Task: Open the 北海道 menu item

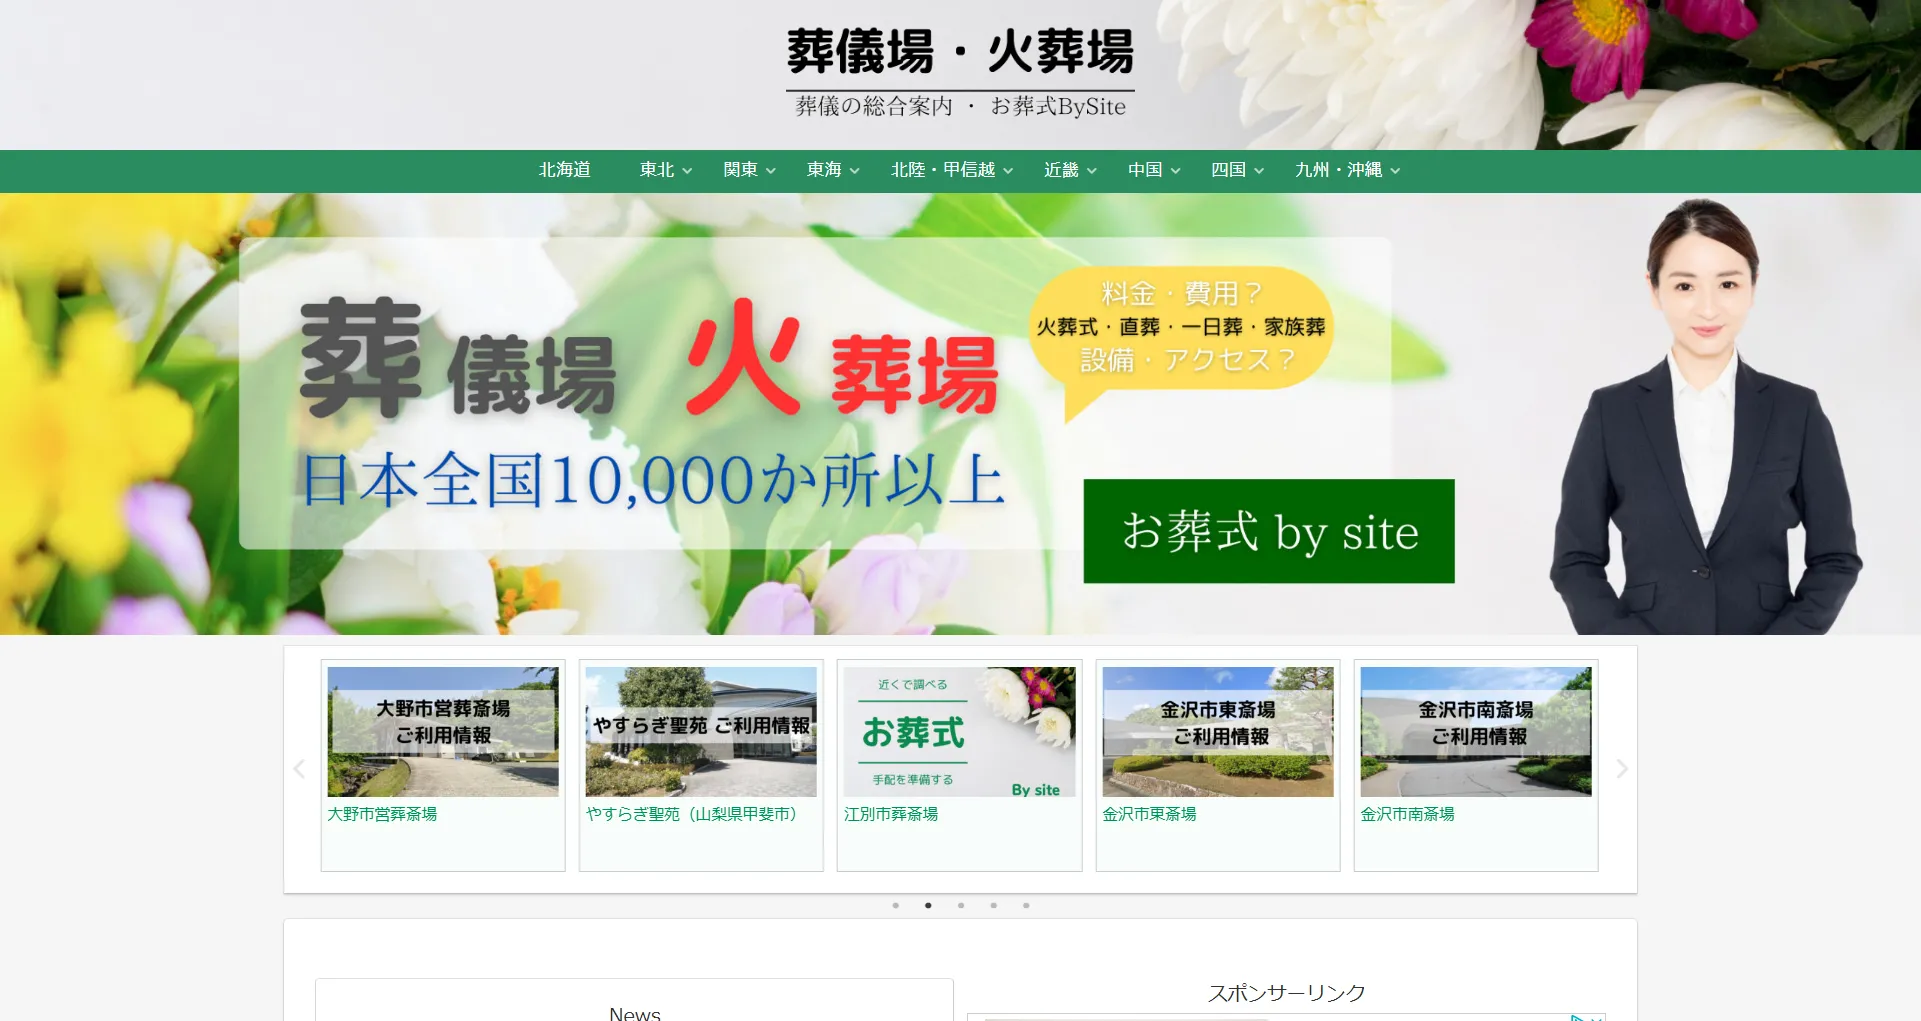Action: (x=565, y=171)
